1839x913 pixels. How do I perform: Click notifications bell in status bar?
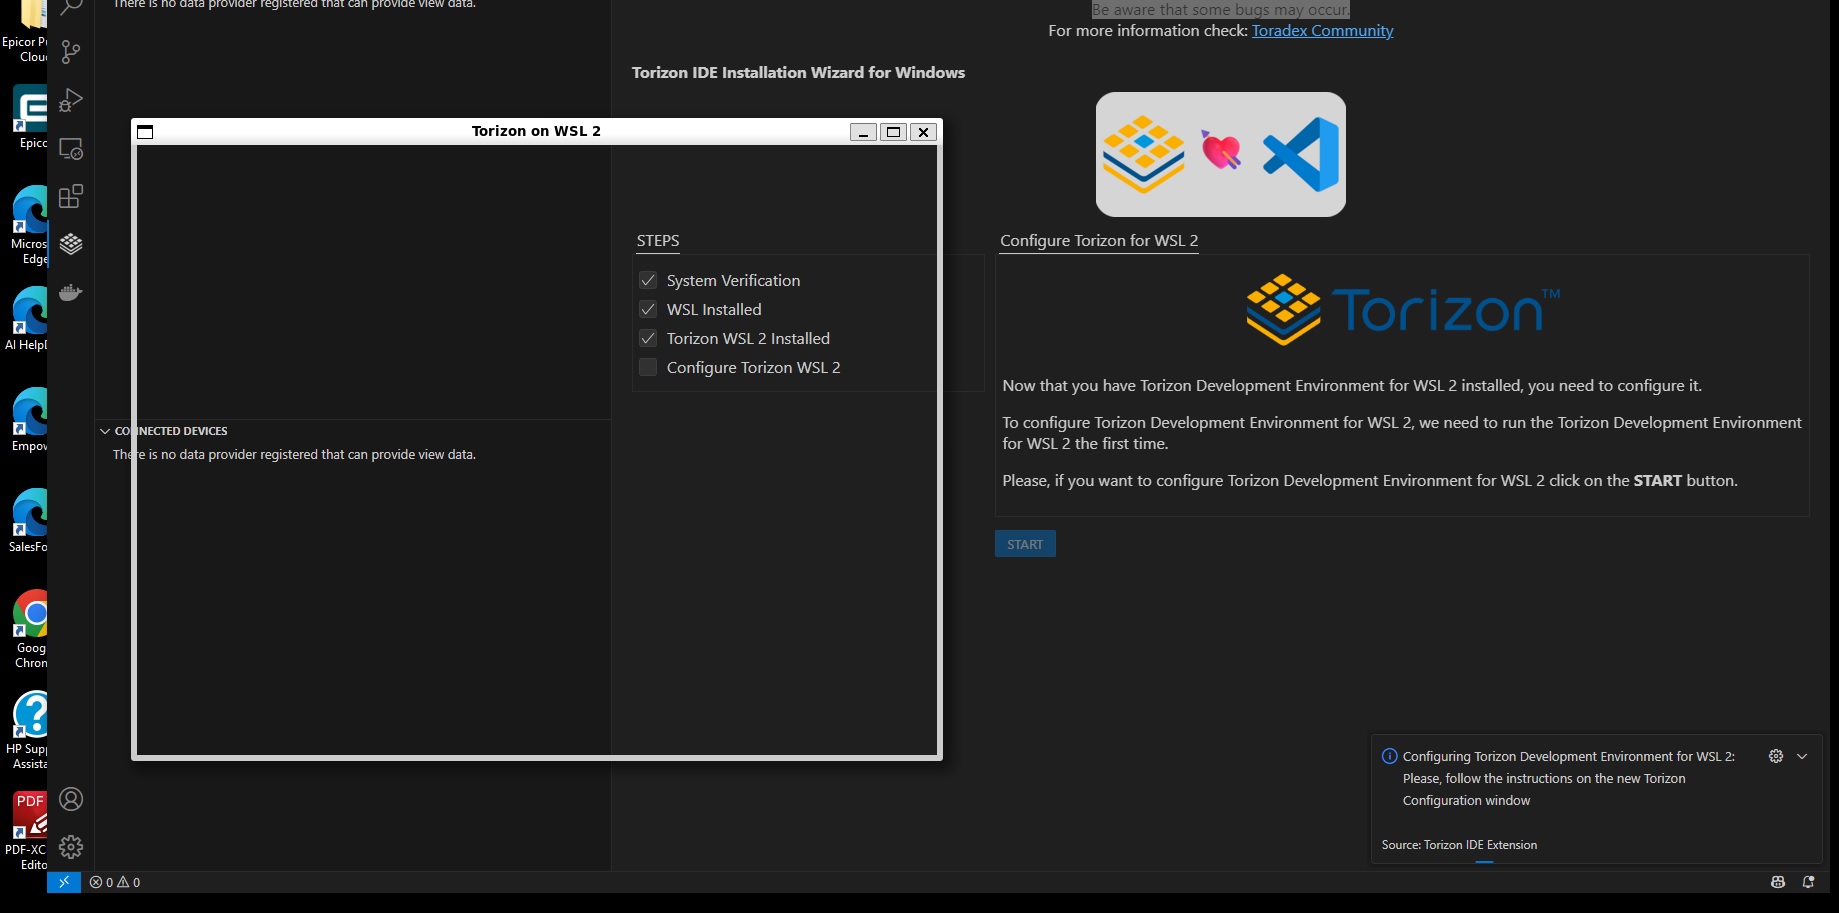(1808, 882)
